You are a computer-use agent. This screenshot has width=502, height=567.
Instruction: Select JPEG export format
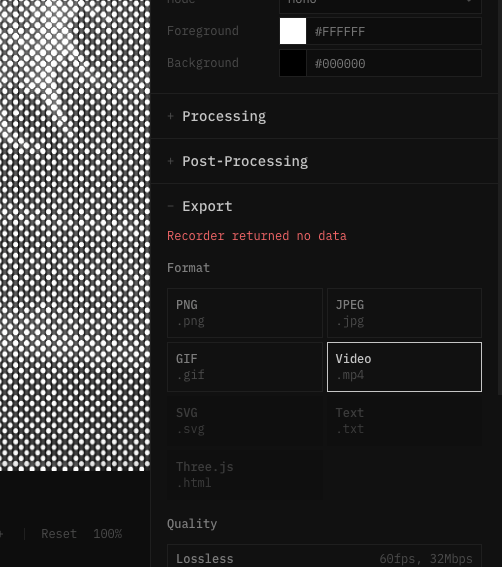pos(404,313)
